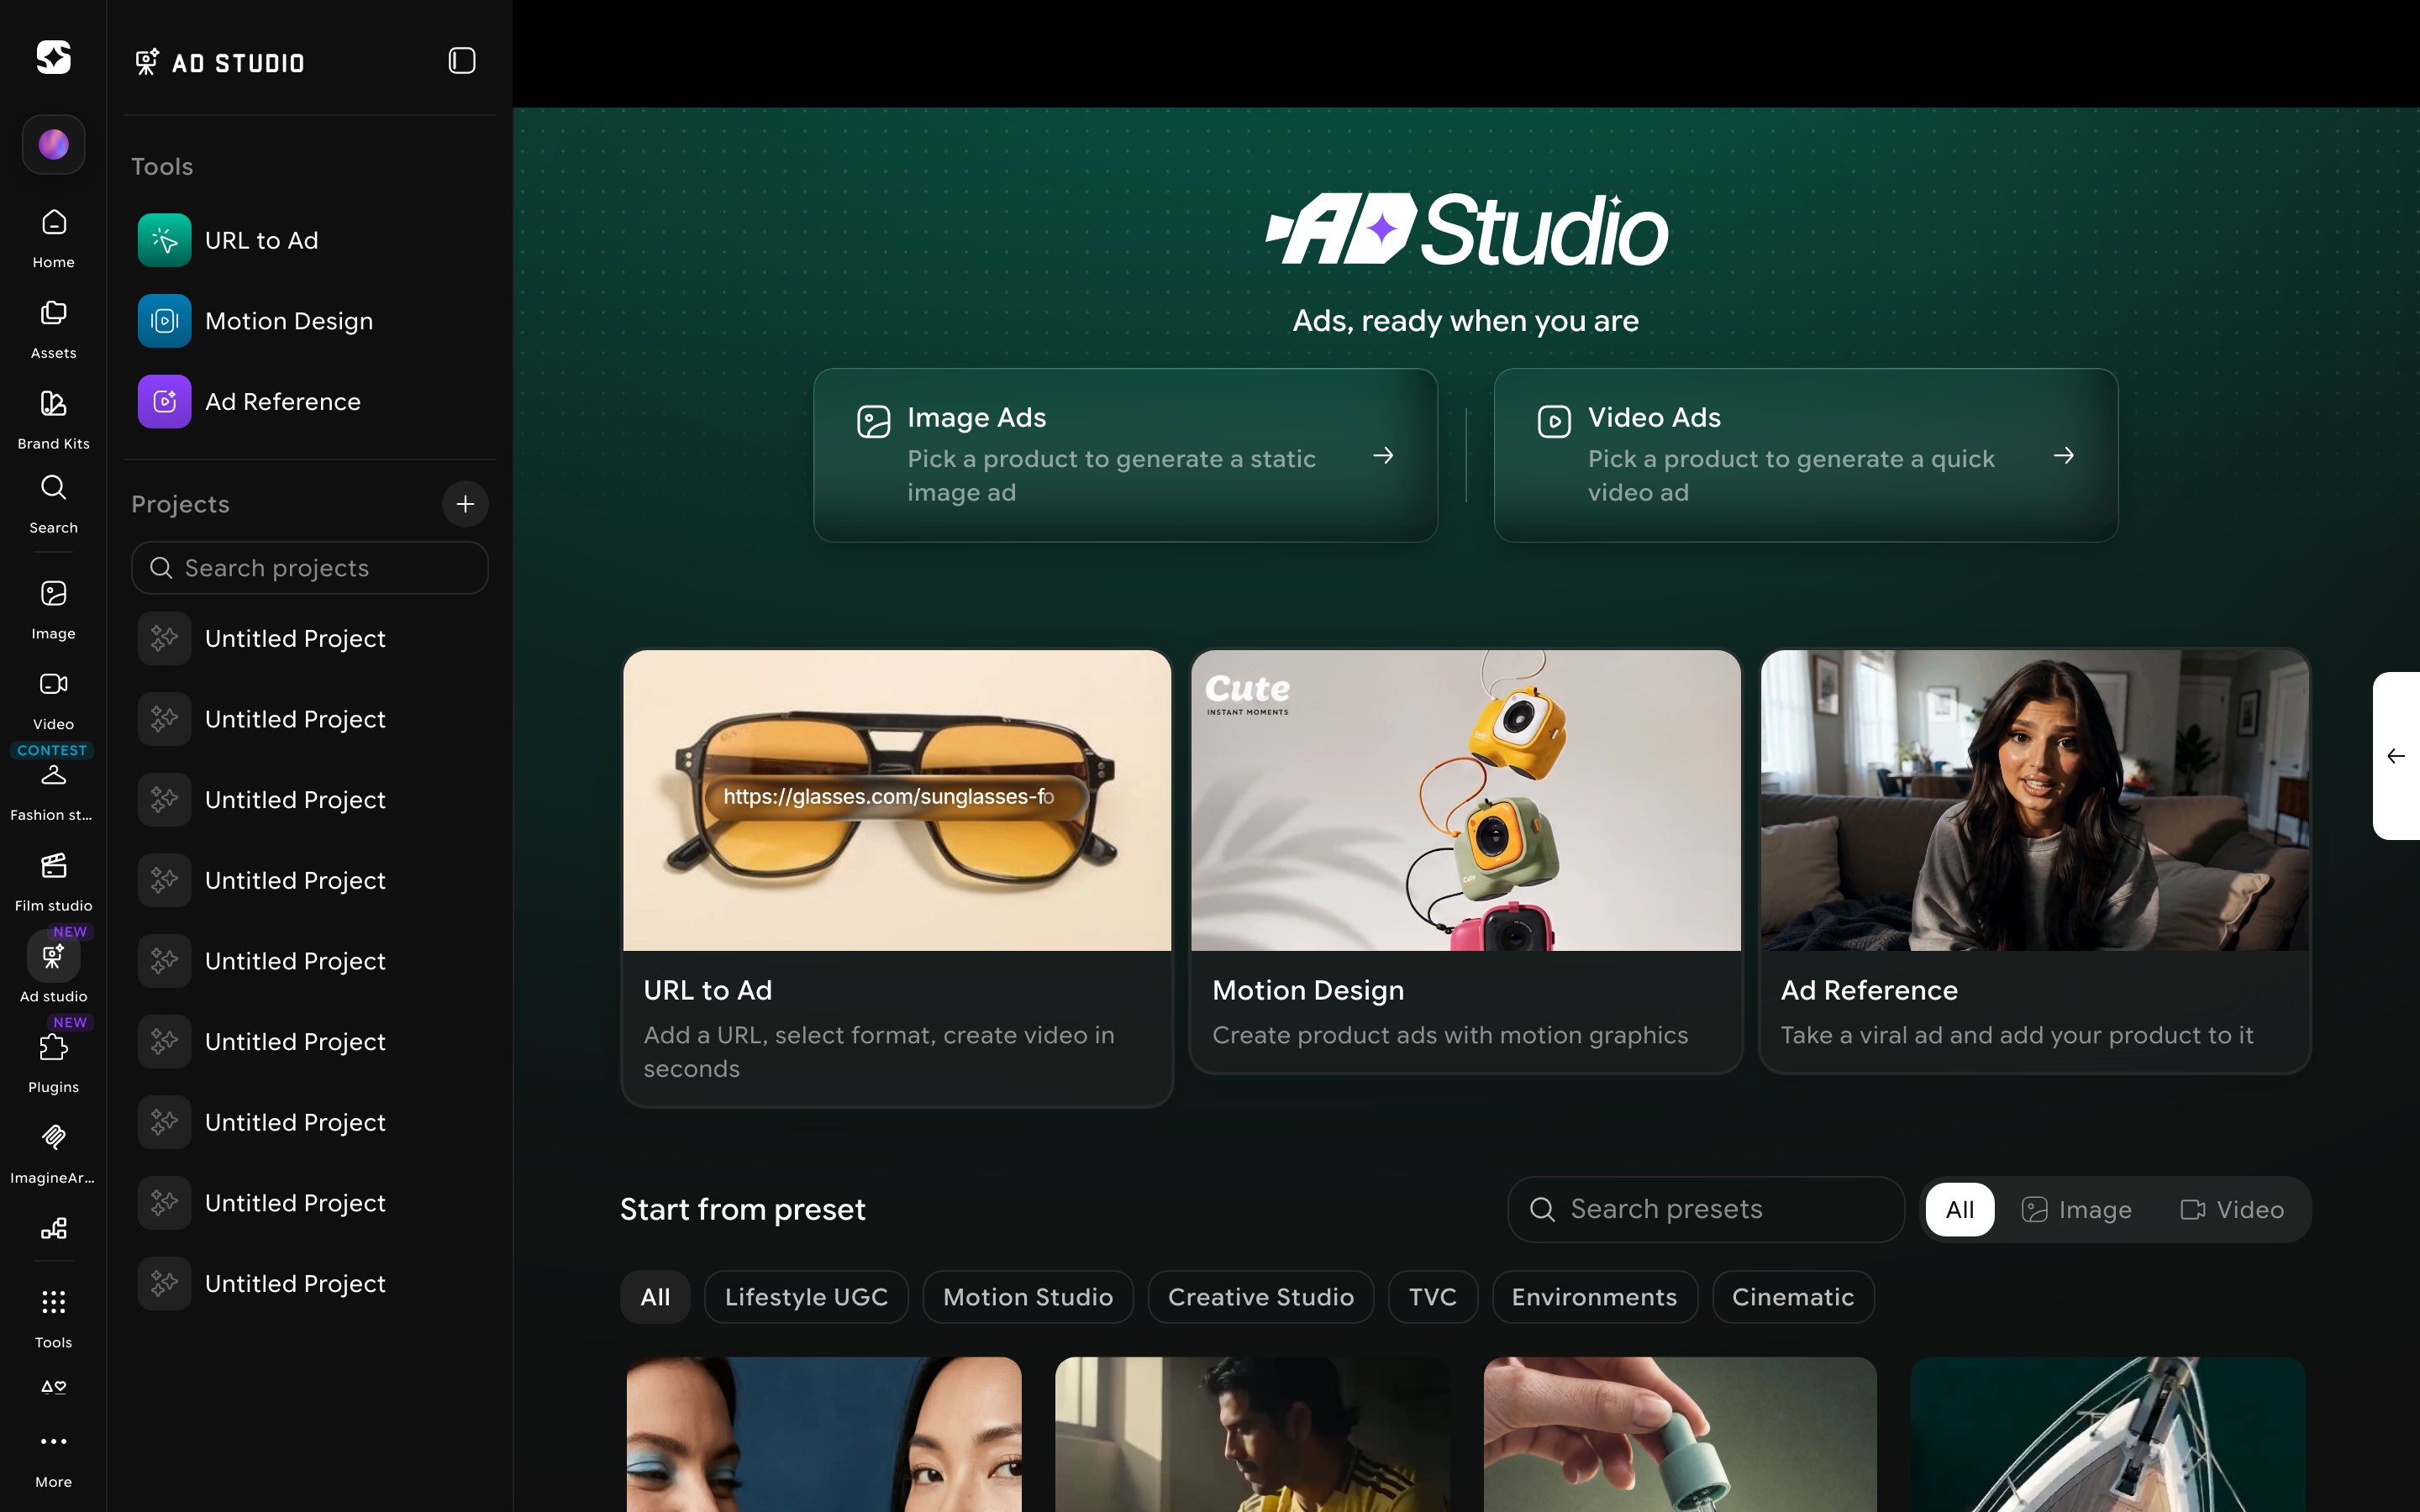Click the arrow on Image Ads card

coord(1383,455)
